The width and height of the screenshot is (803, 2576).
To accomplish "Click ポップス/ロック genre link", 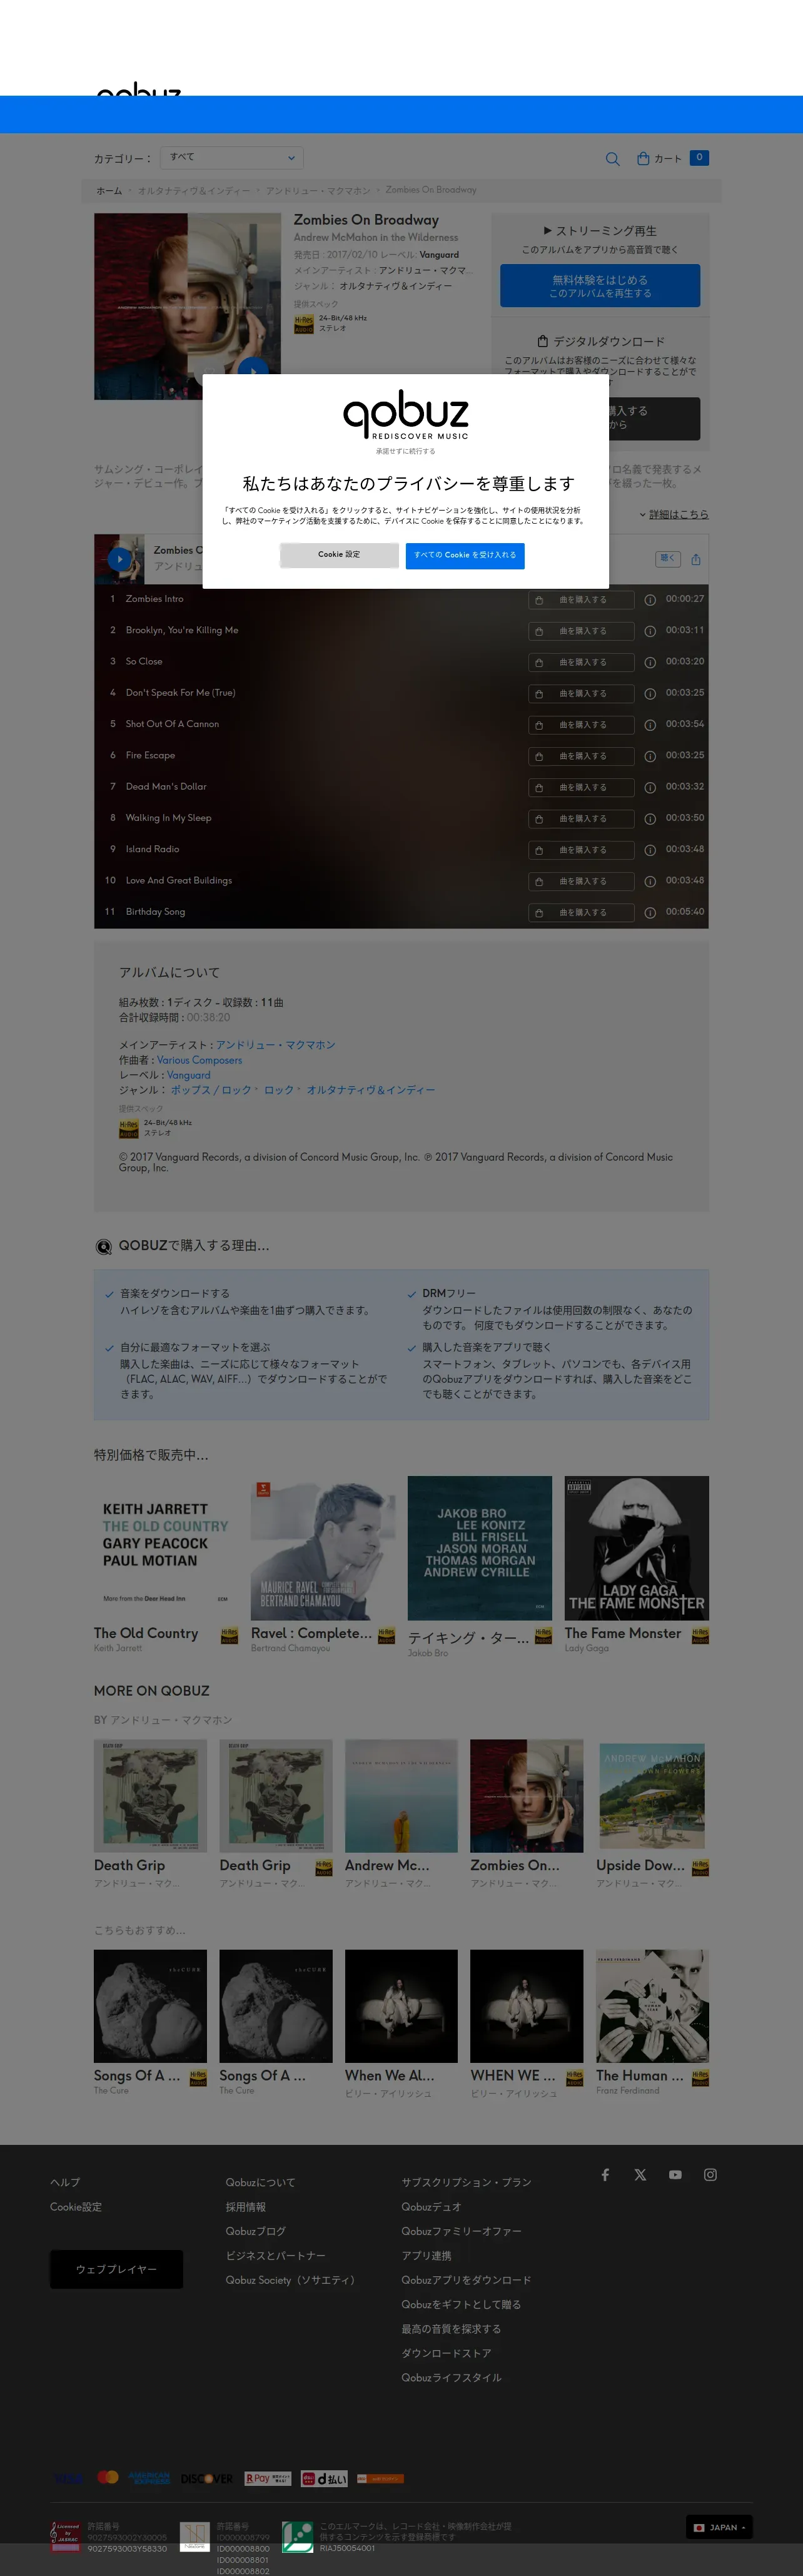I will (211, 1090).
